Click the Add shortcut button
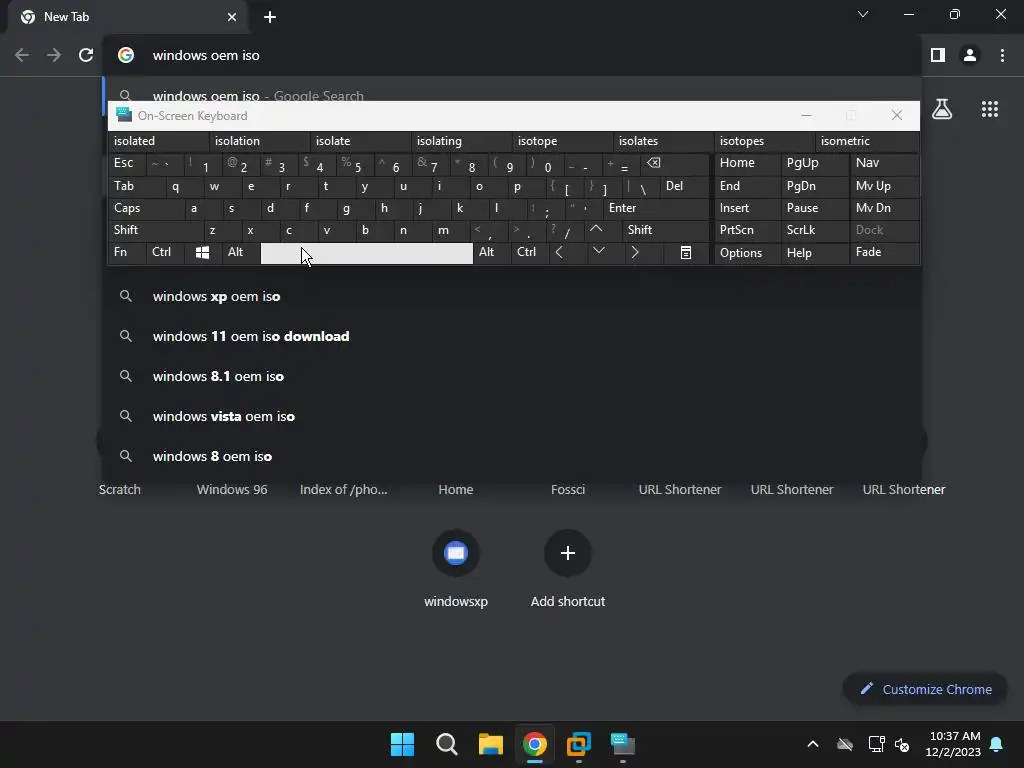The image size is (1024, 768). 568,569
